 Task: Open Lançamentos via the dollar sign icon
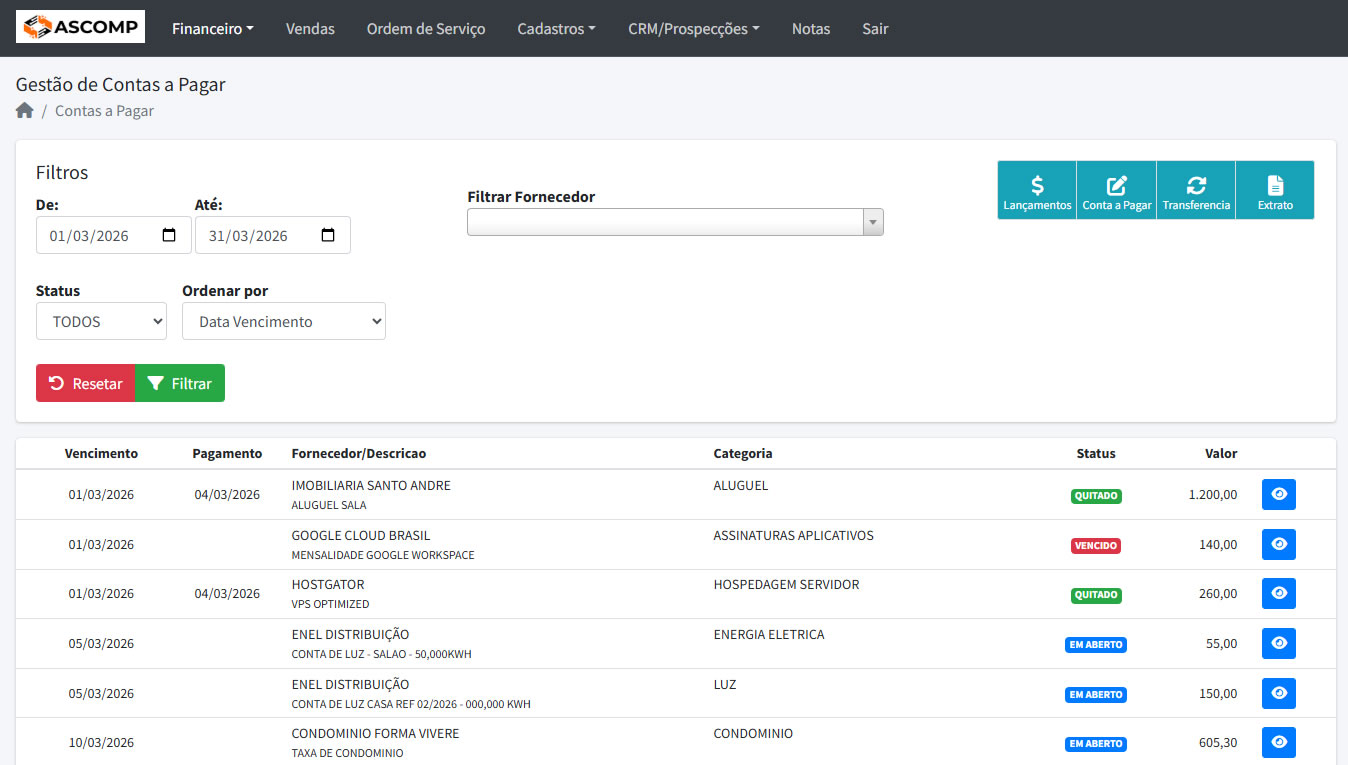pos(1037,189)
